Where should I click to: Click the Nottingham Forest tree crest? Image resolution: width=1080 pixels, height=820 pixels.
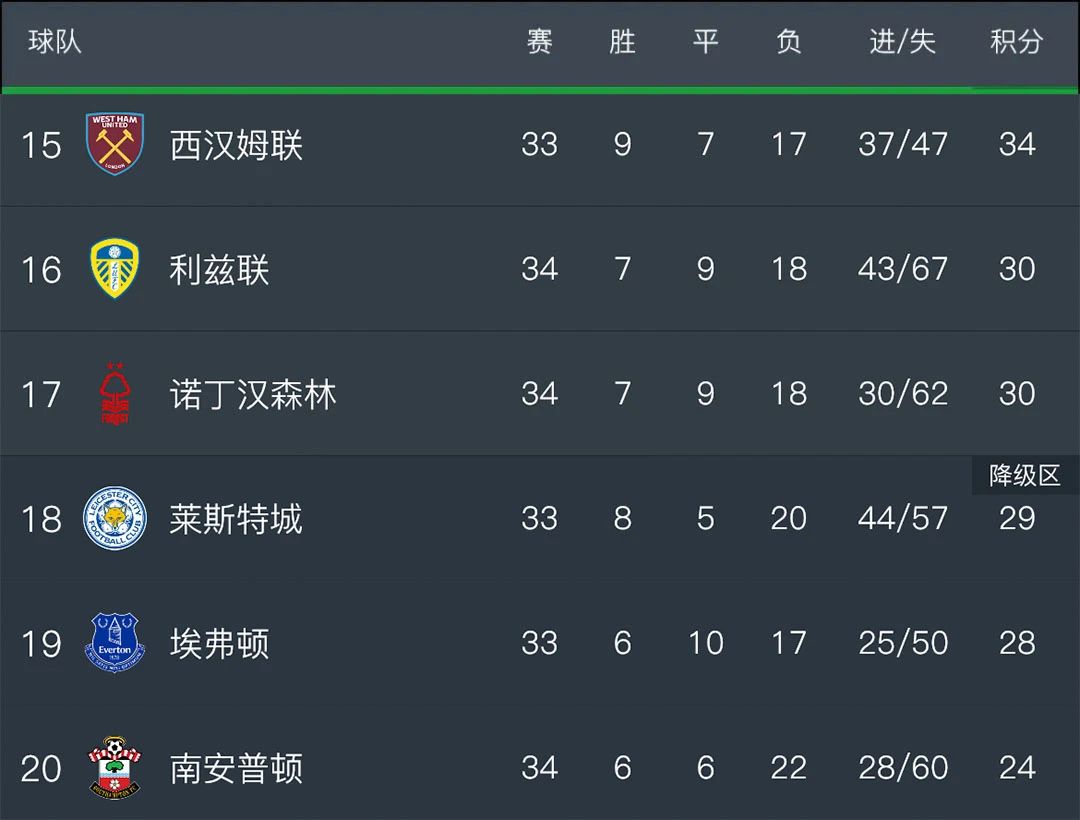pos(114,393)
